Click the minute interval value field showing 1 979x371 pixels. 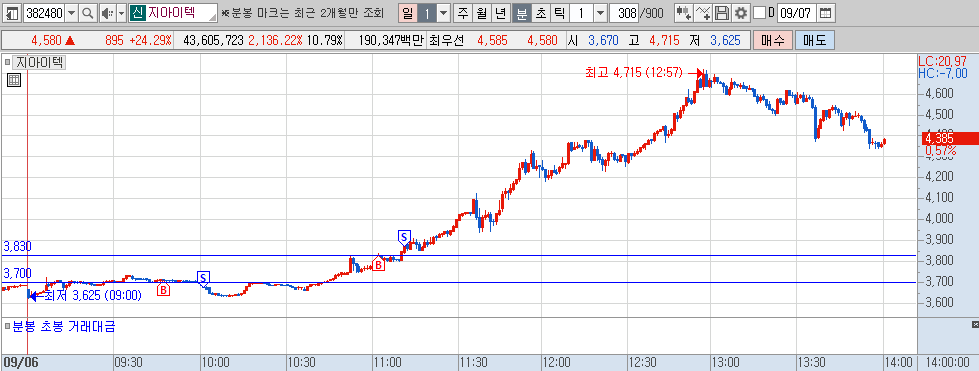tap(581, 12)
